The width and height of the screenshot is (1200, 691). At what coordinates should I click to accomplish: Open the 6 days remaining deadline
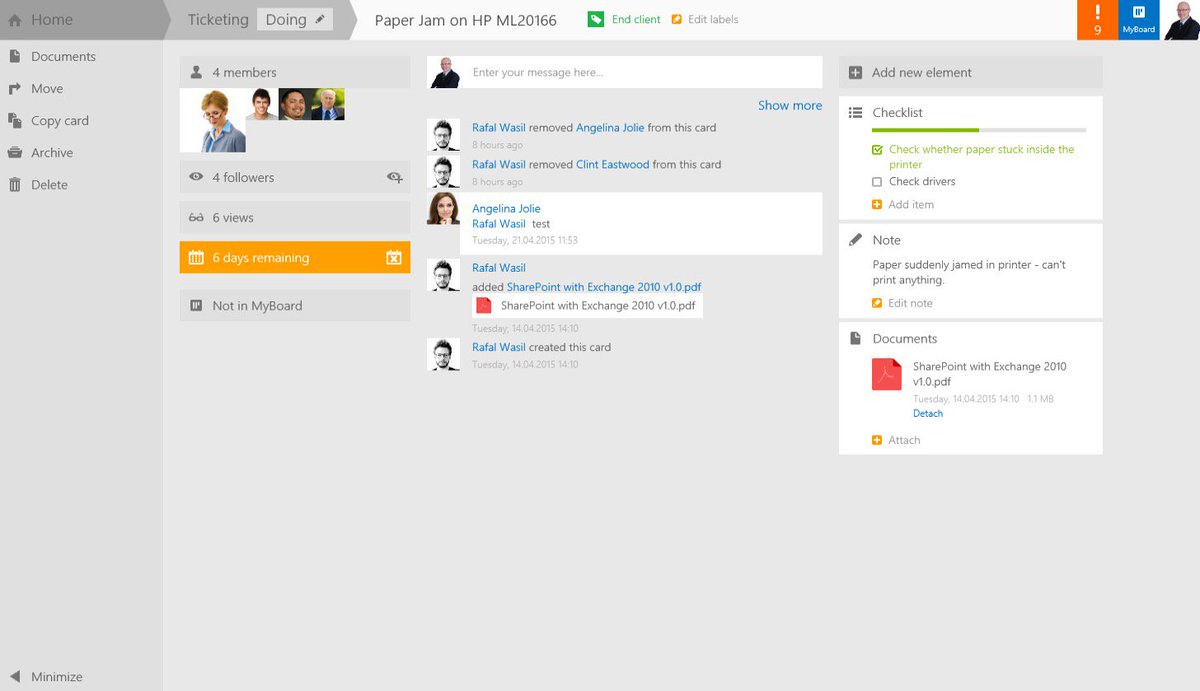coord(295,257)
